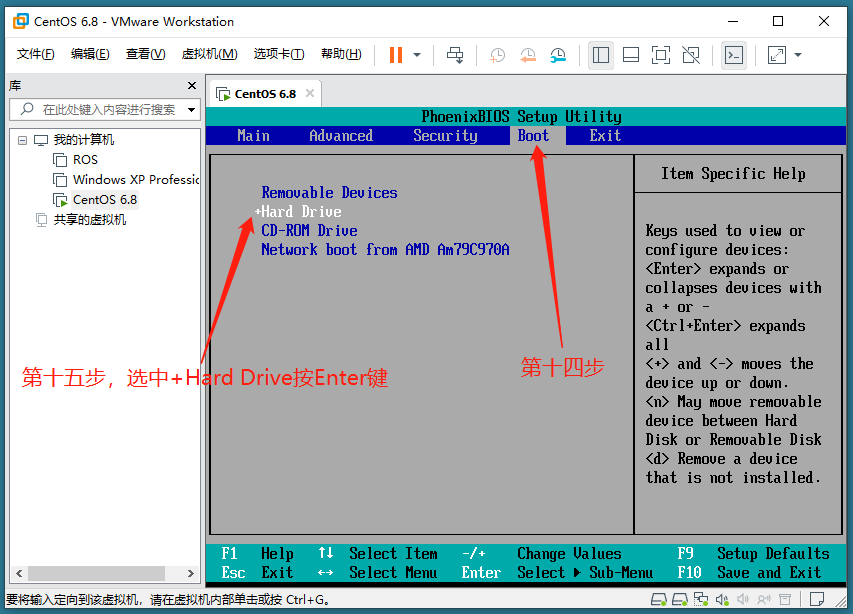Take a snapshot of the virtual machine

(497, 56)
